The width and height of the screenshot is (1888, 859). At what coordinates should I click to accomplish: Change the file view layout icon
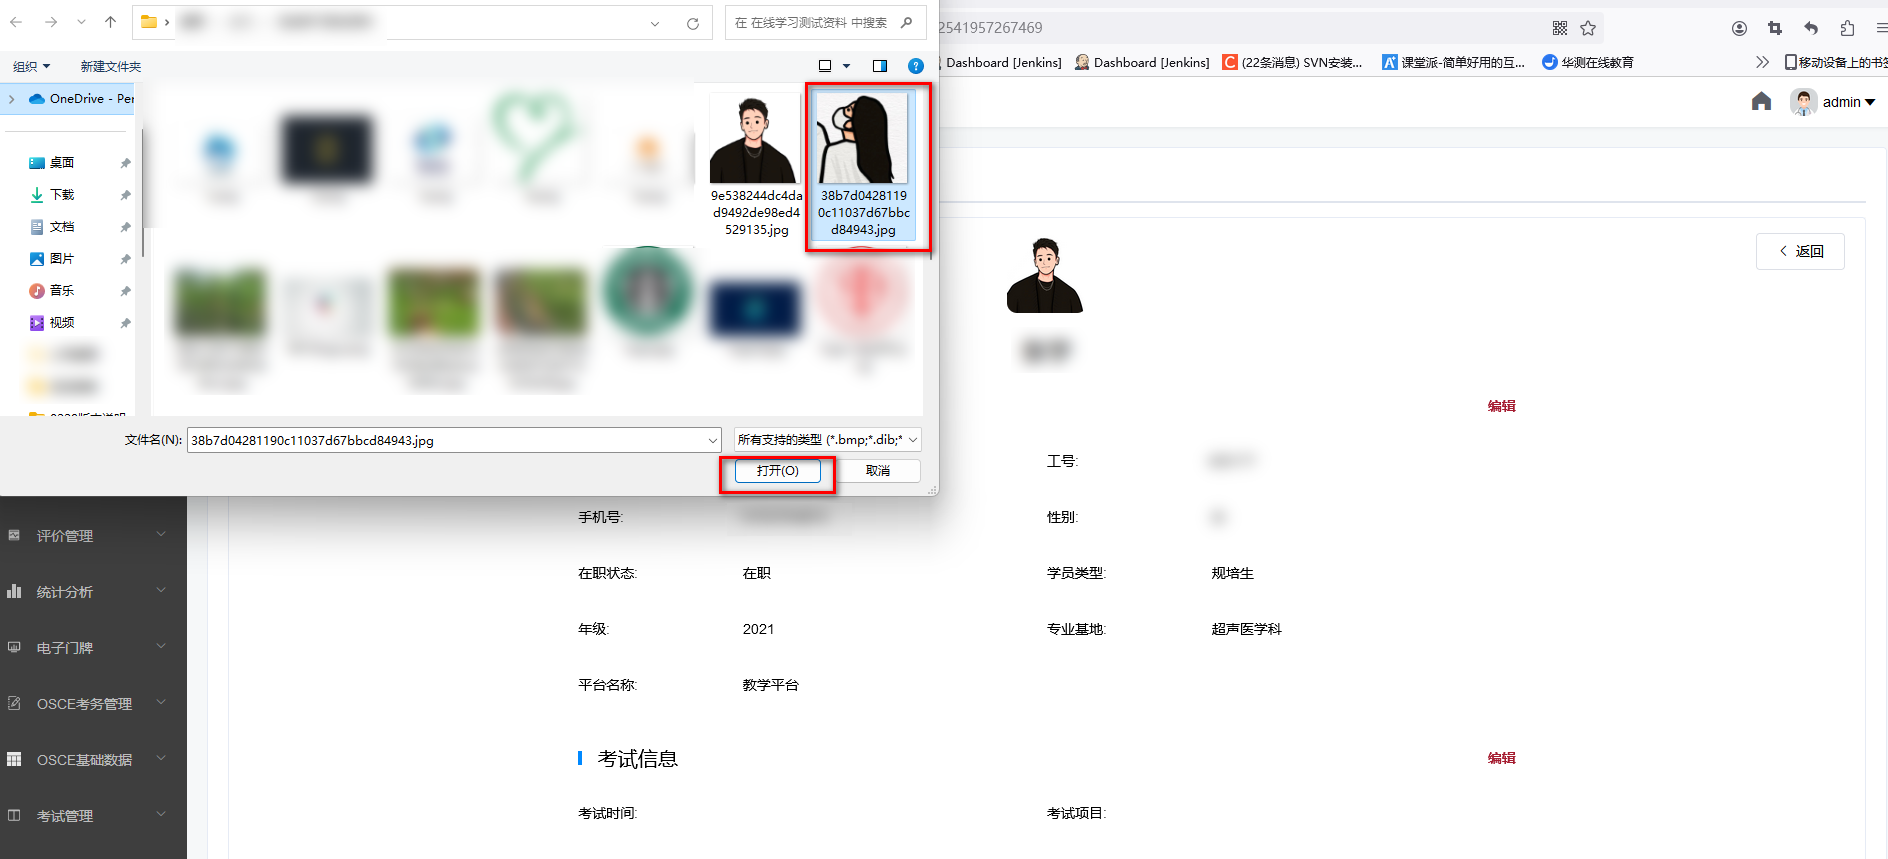pos(825,66)
